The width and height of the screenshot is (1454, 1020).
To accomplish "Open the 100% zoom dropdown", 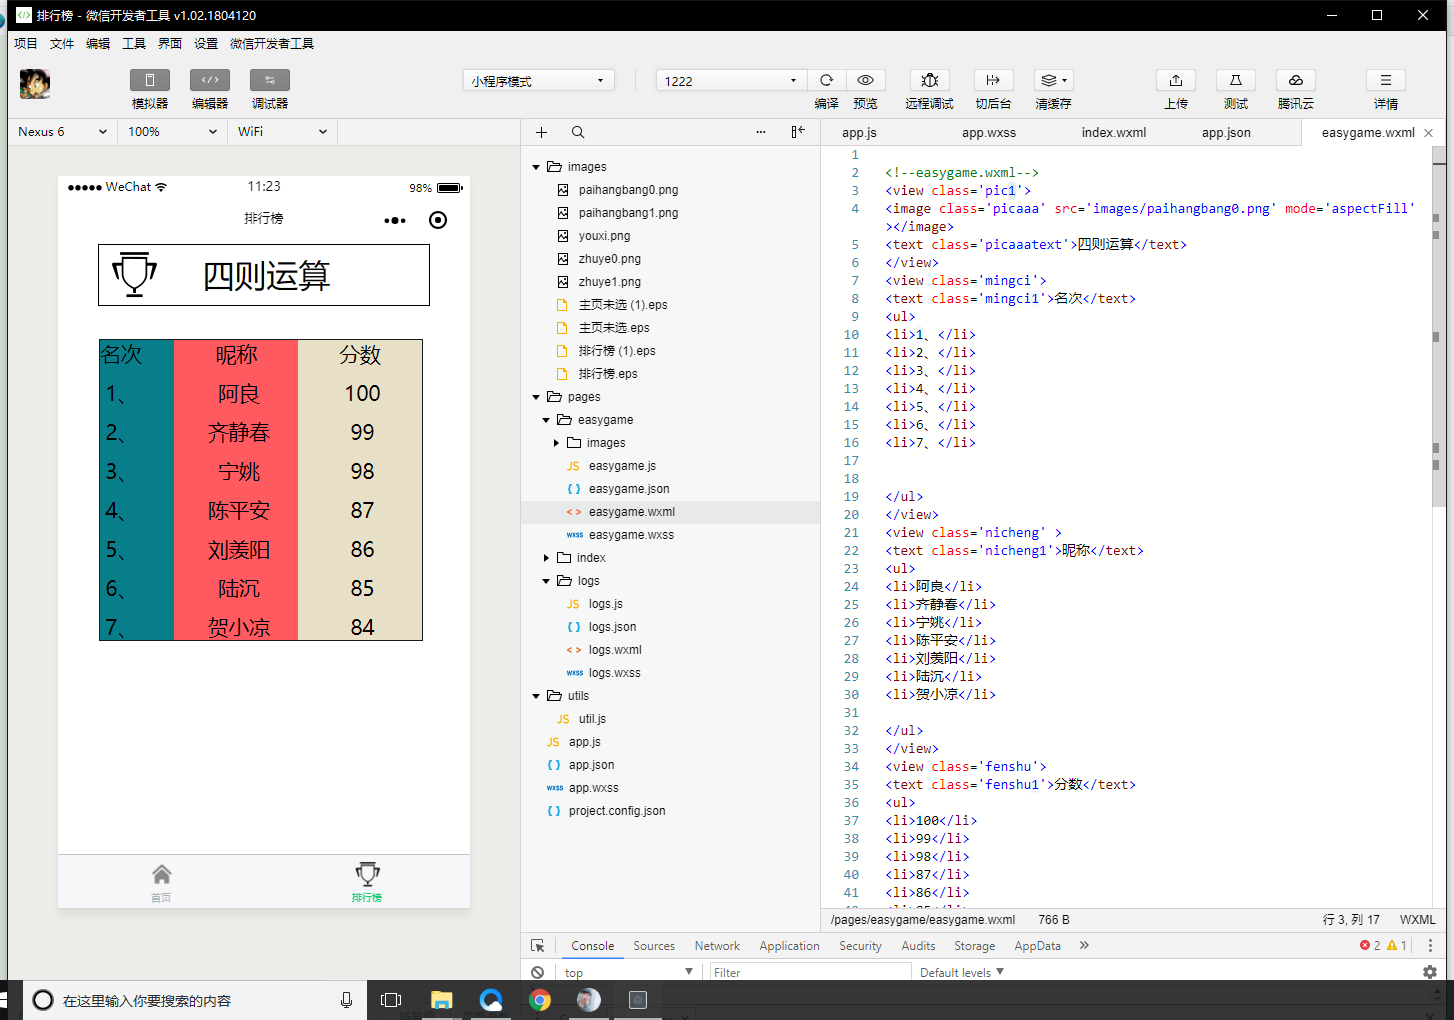I will click(x=172, y=132).
